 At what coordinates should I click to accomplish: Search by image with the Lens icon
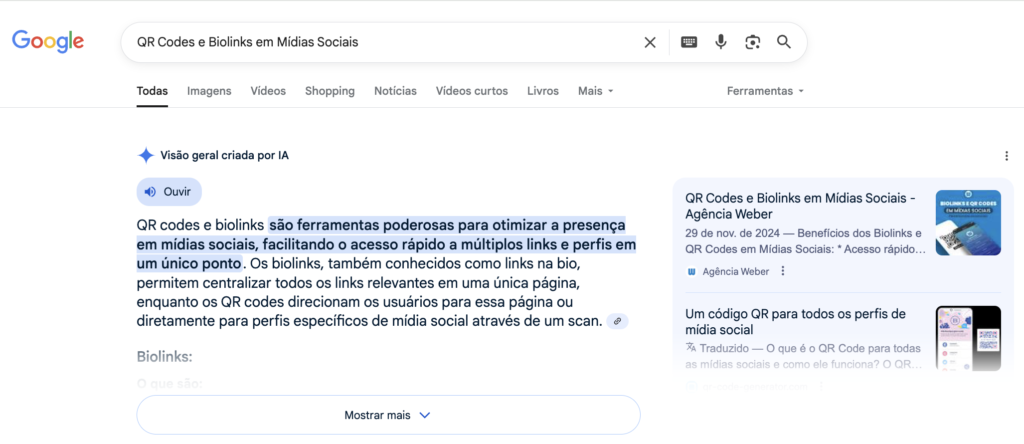pyautogui.click(x=752, y=42)
